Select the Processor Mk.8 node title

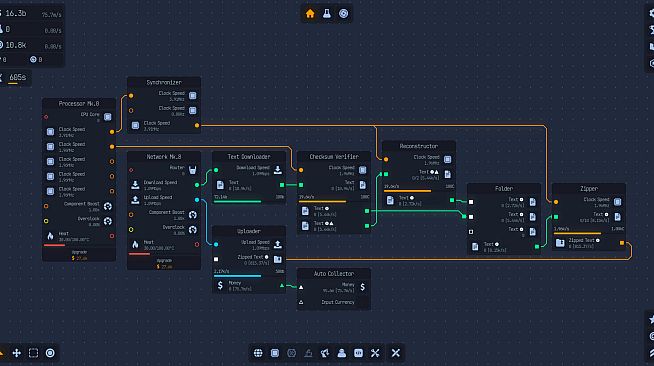tap(79, 103)
